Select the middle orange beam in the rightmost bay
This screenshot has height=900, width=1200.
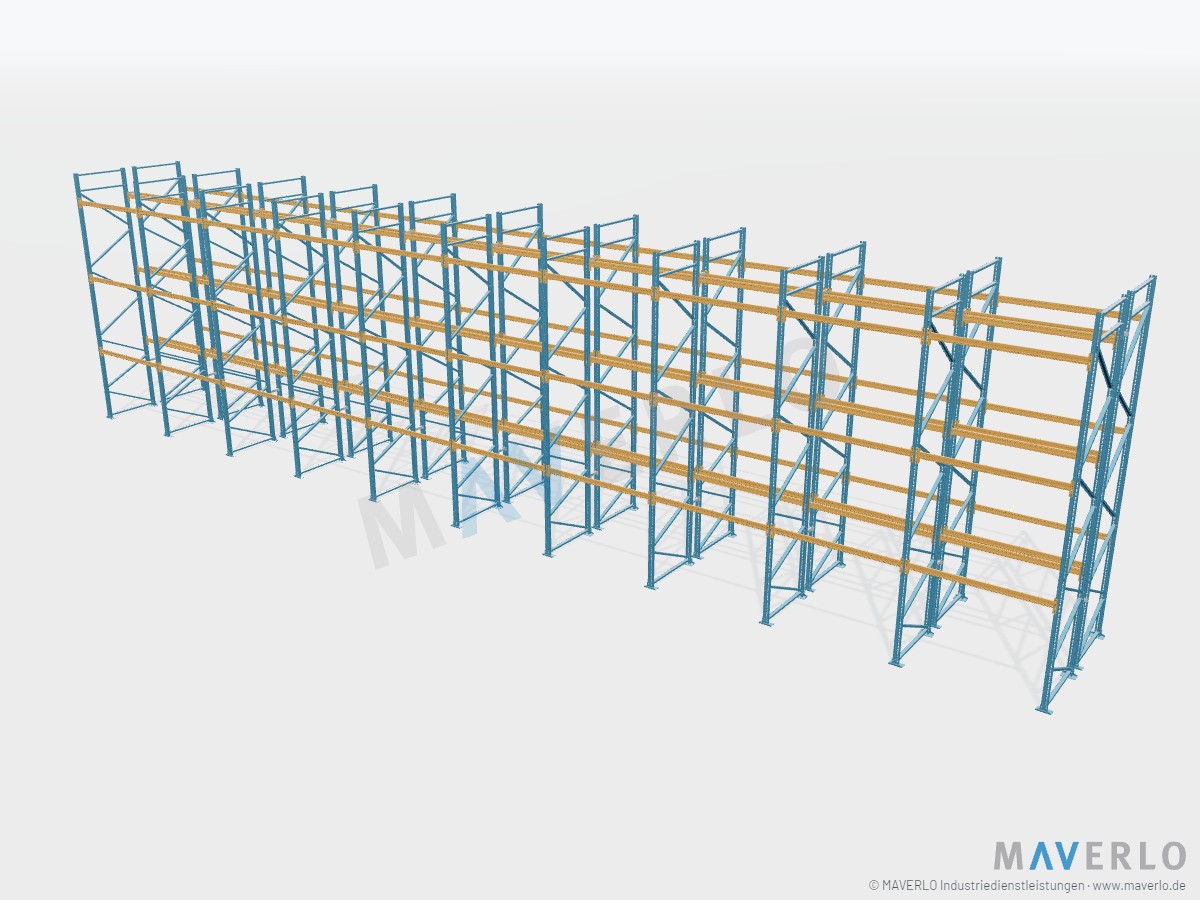pyautogui.click(x=997, y=472)
